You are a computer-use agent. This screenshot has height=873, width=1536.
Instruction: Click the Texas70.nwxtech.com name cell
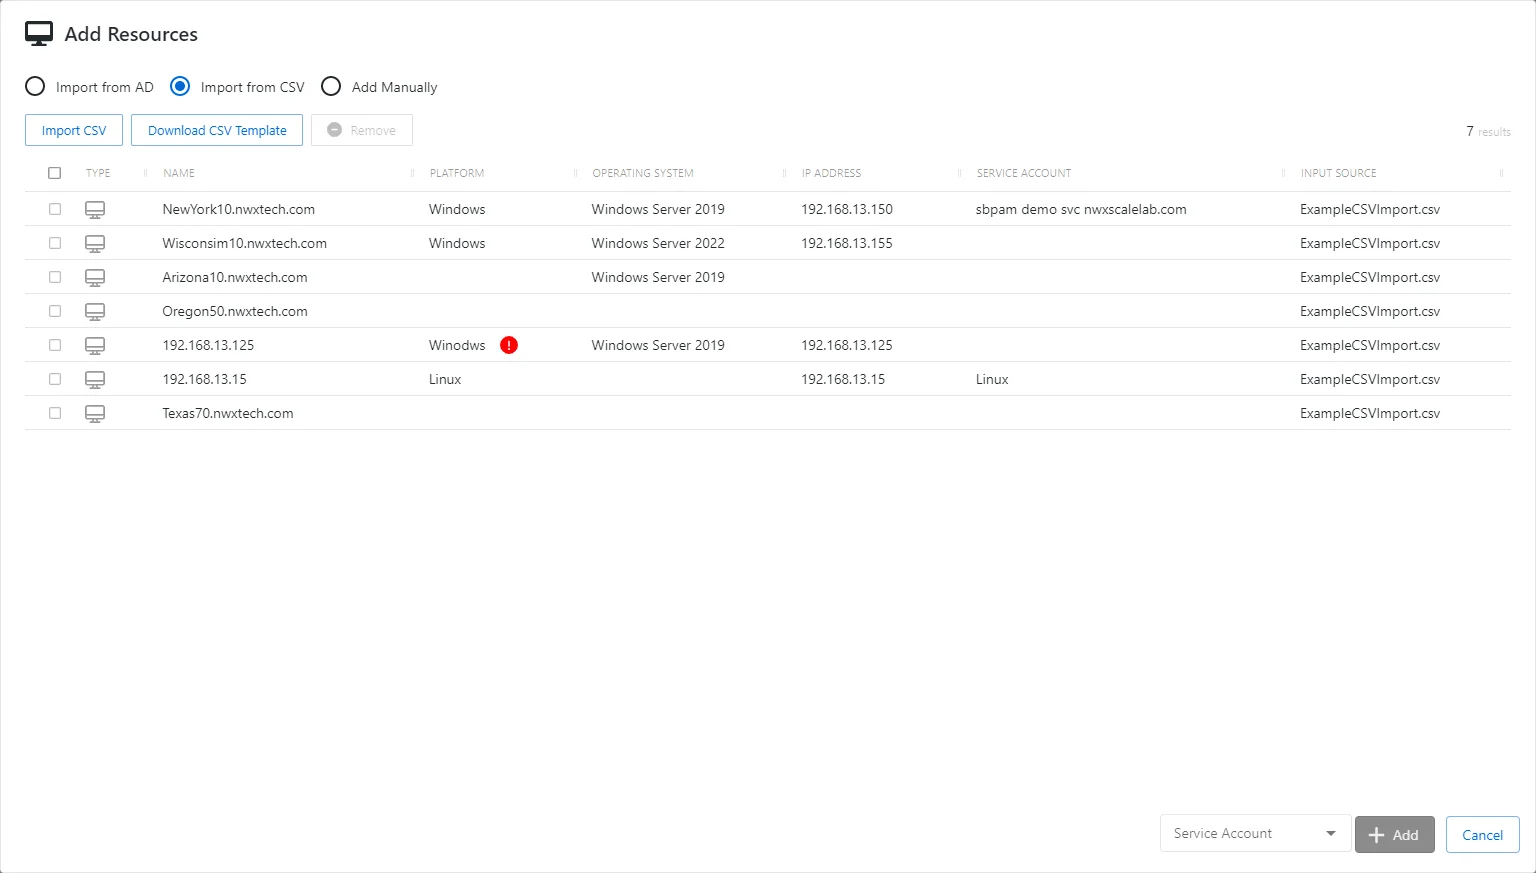click(x=228, y=413)
